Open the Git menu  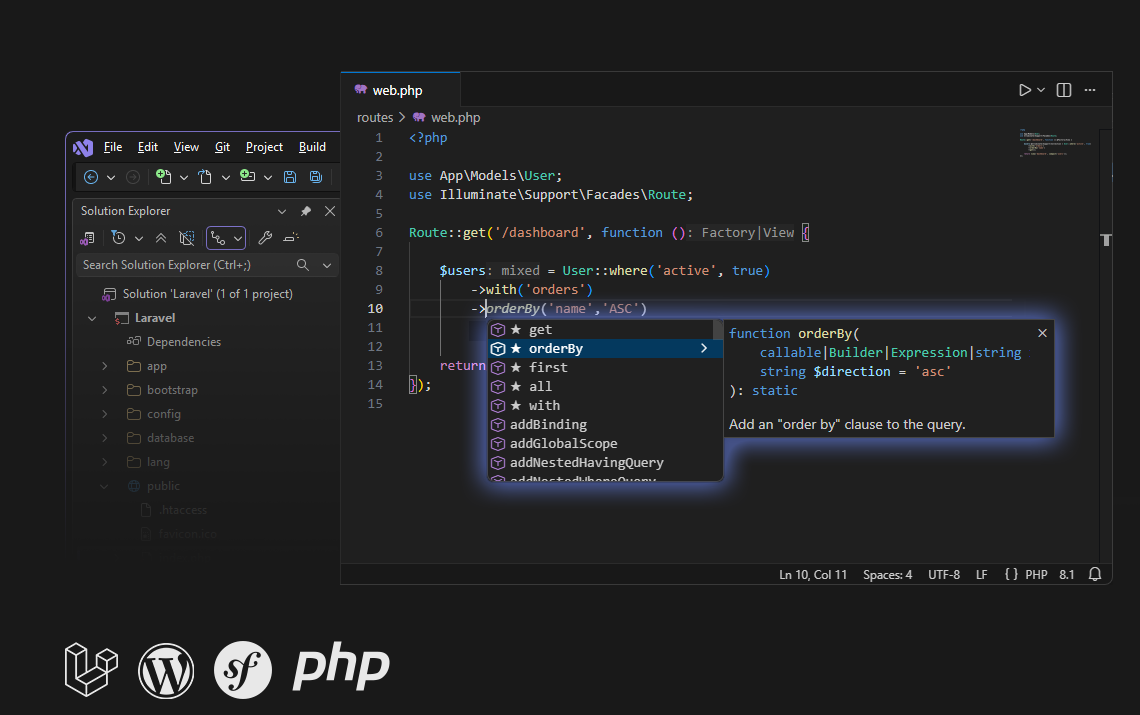coord(222,146)
